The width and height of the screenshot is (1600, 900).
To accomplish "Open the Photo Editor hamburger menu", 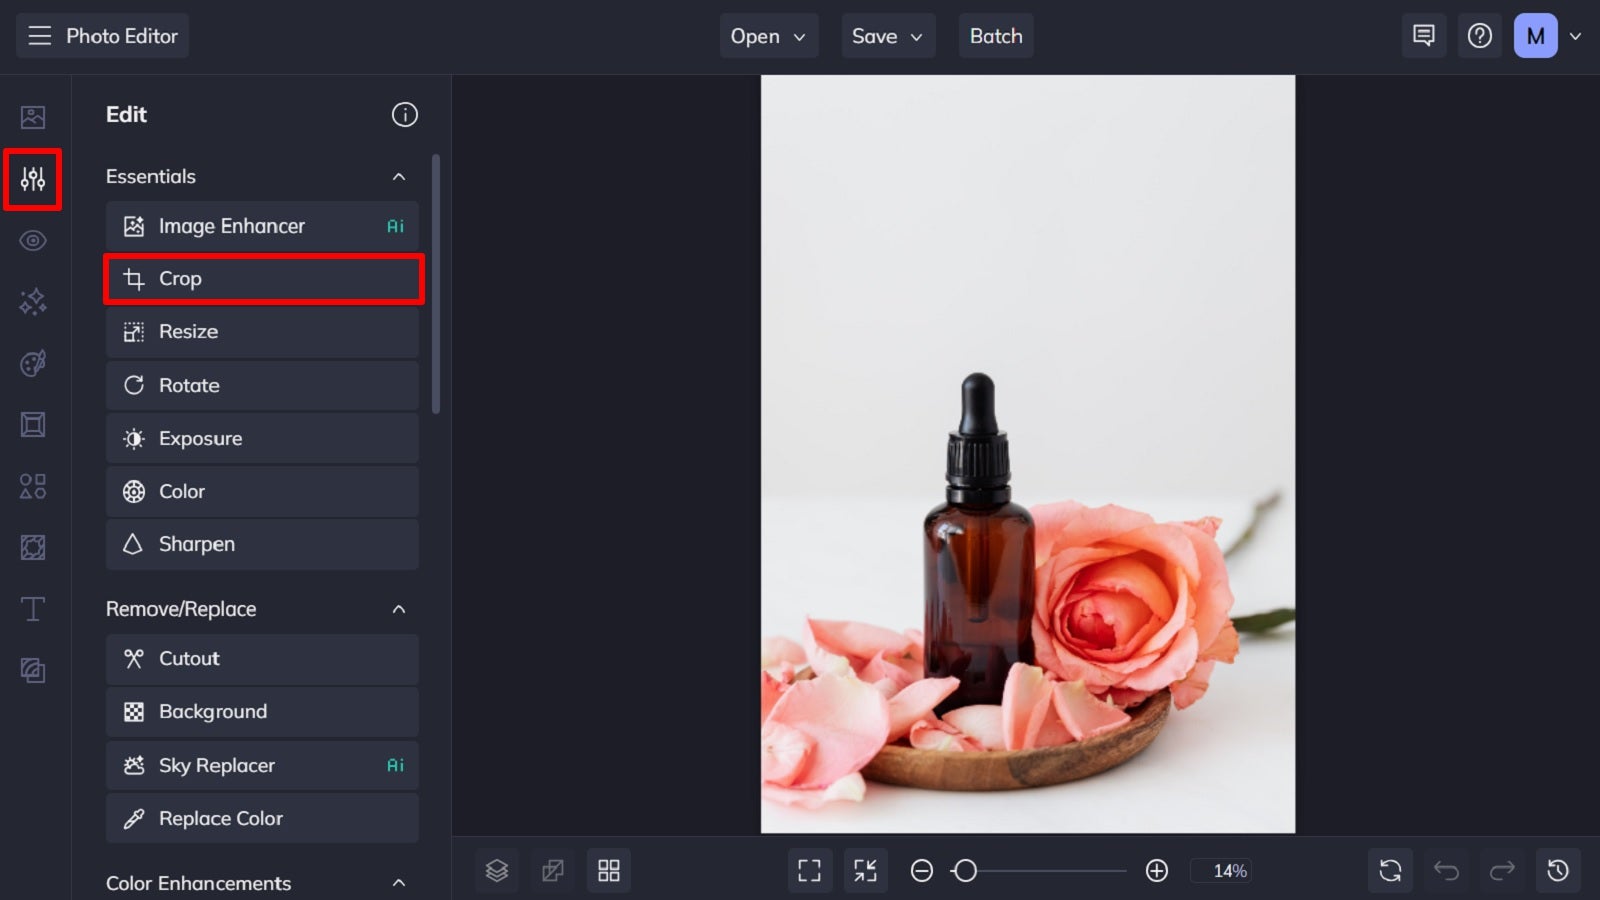I will (40, 36).
